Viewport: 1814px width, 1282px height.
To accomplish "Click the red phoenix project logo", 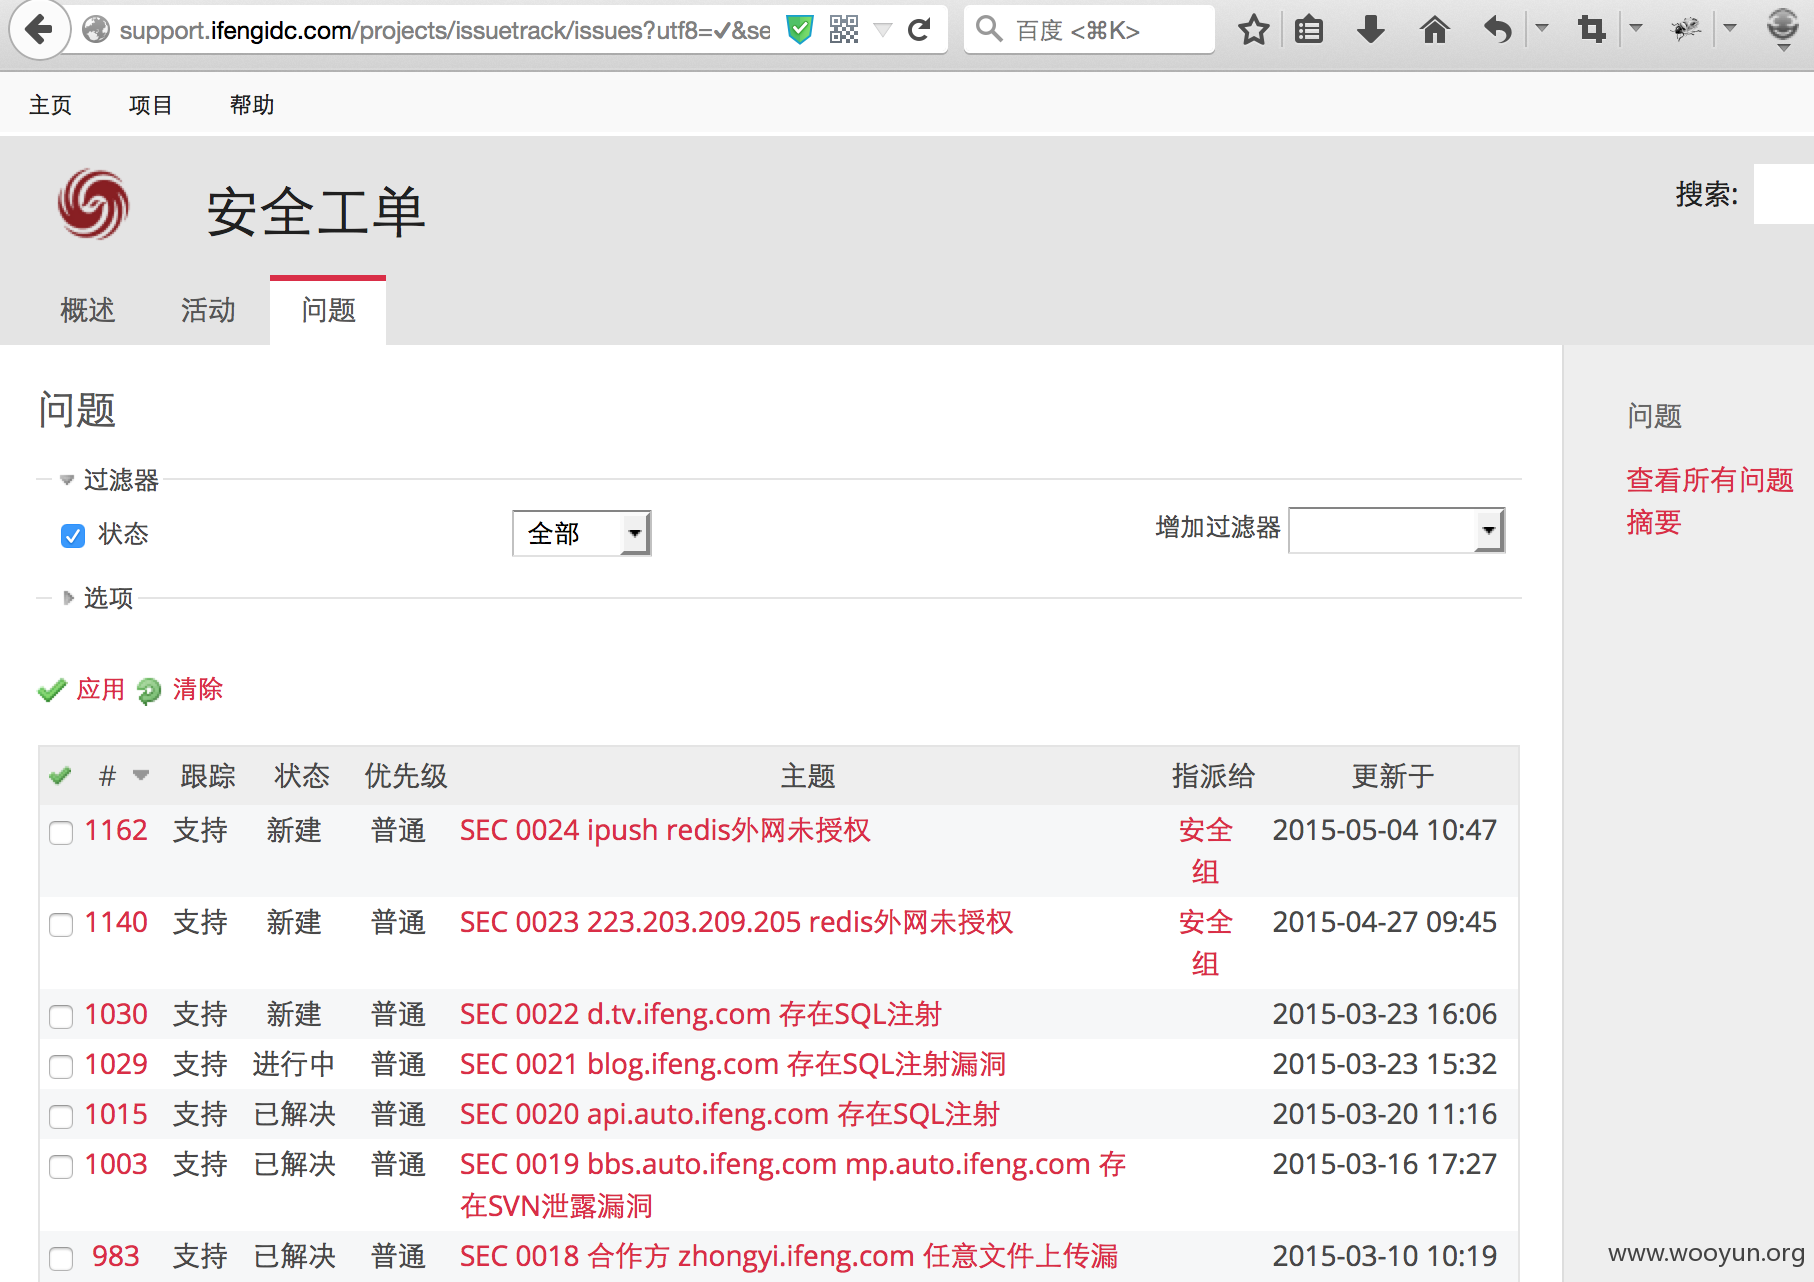I will pyautogui.click(x=94, y=205).
